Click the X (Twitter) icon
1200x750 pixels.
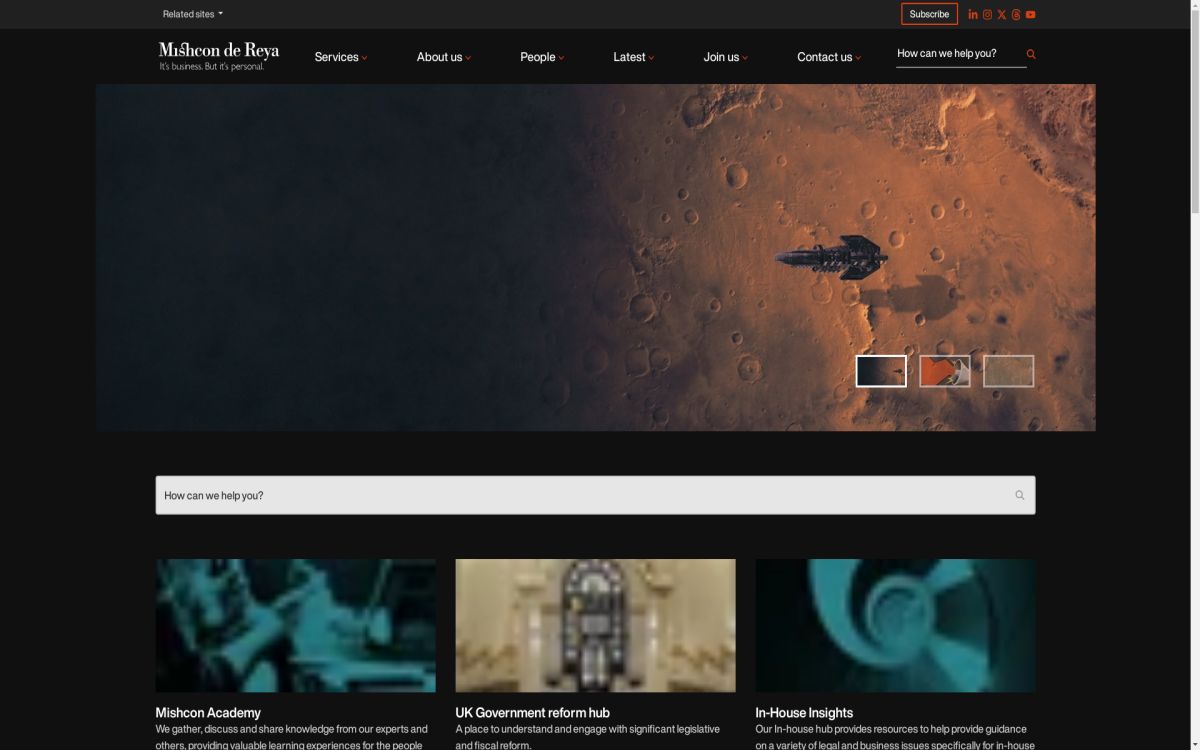click(1002, 14)
